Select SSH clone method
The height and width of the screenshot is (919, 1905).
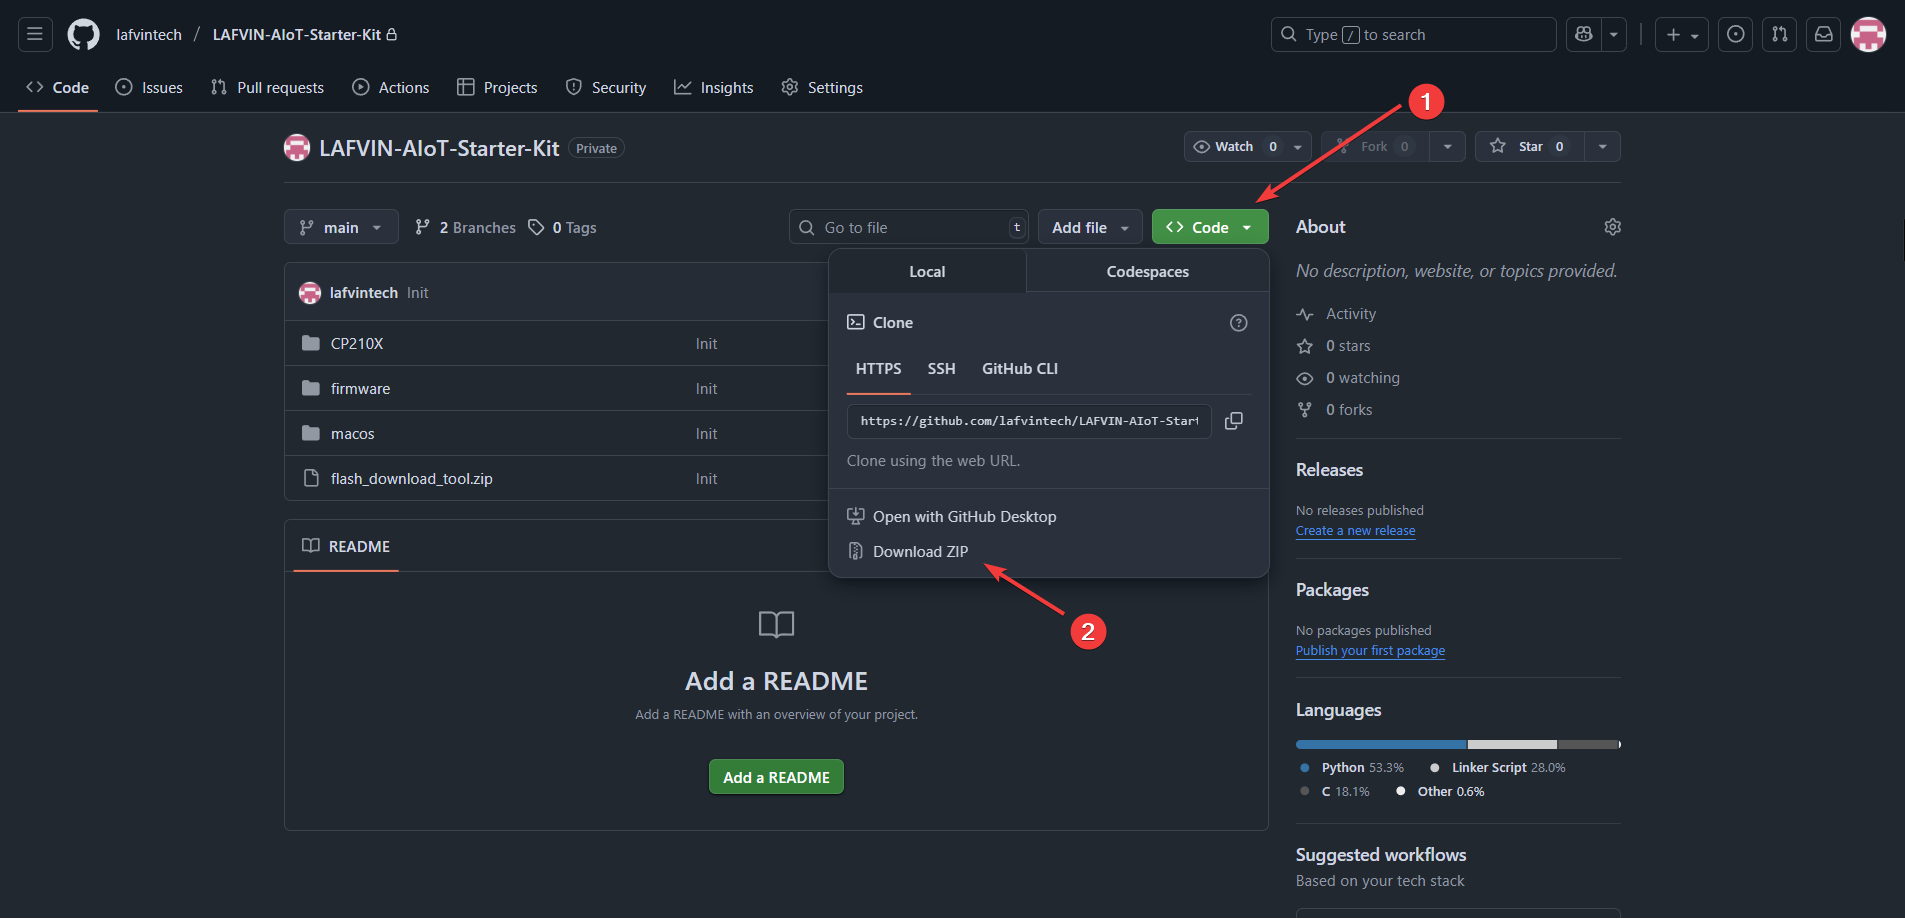coord(941,369)
